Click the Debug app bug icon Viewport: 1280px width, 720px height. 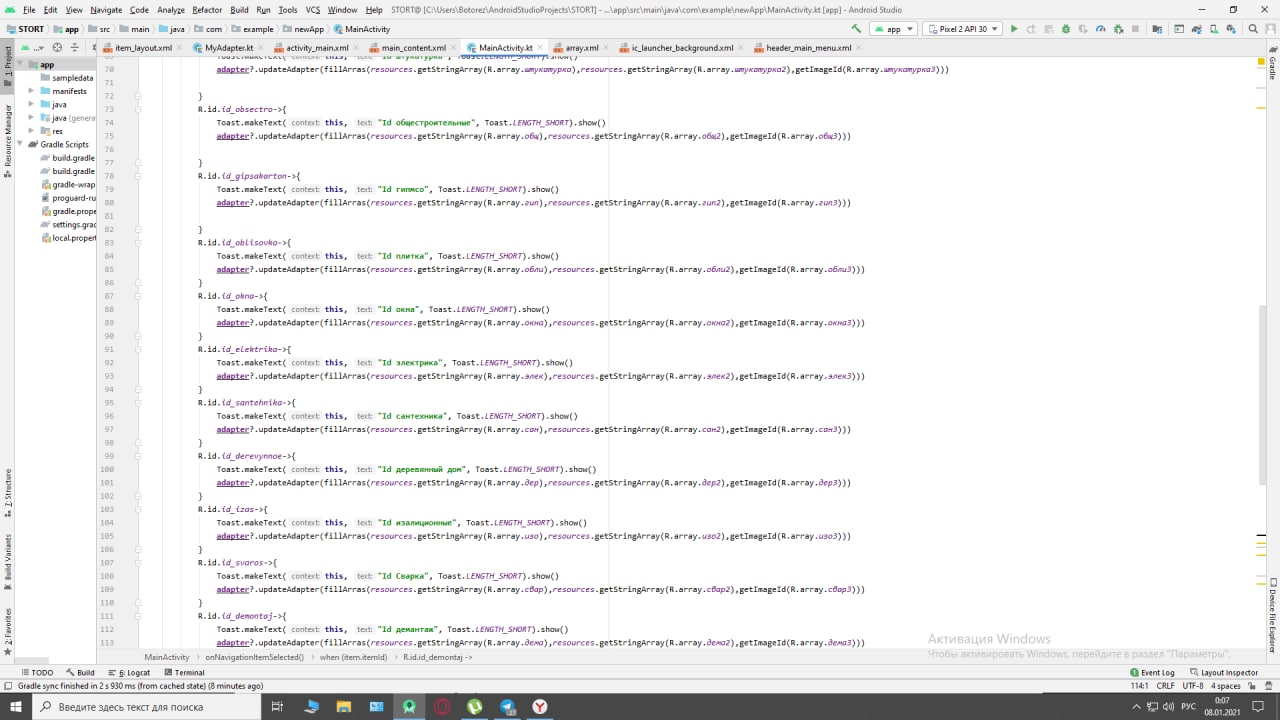point(1066,29)
